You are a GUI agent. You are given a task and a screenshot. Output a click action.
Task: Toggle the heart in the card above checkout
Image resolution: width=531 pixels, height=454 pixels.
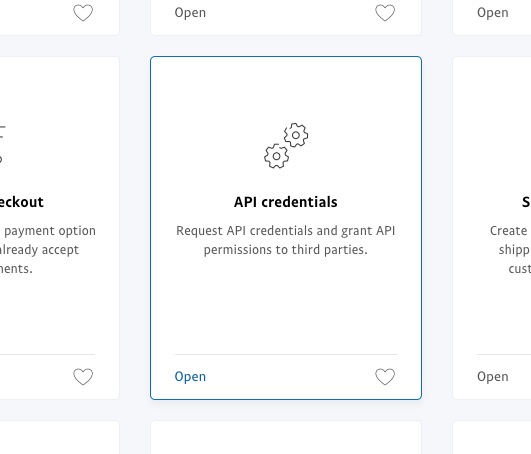(x=83, y=13)
